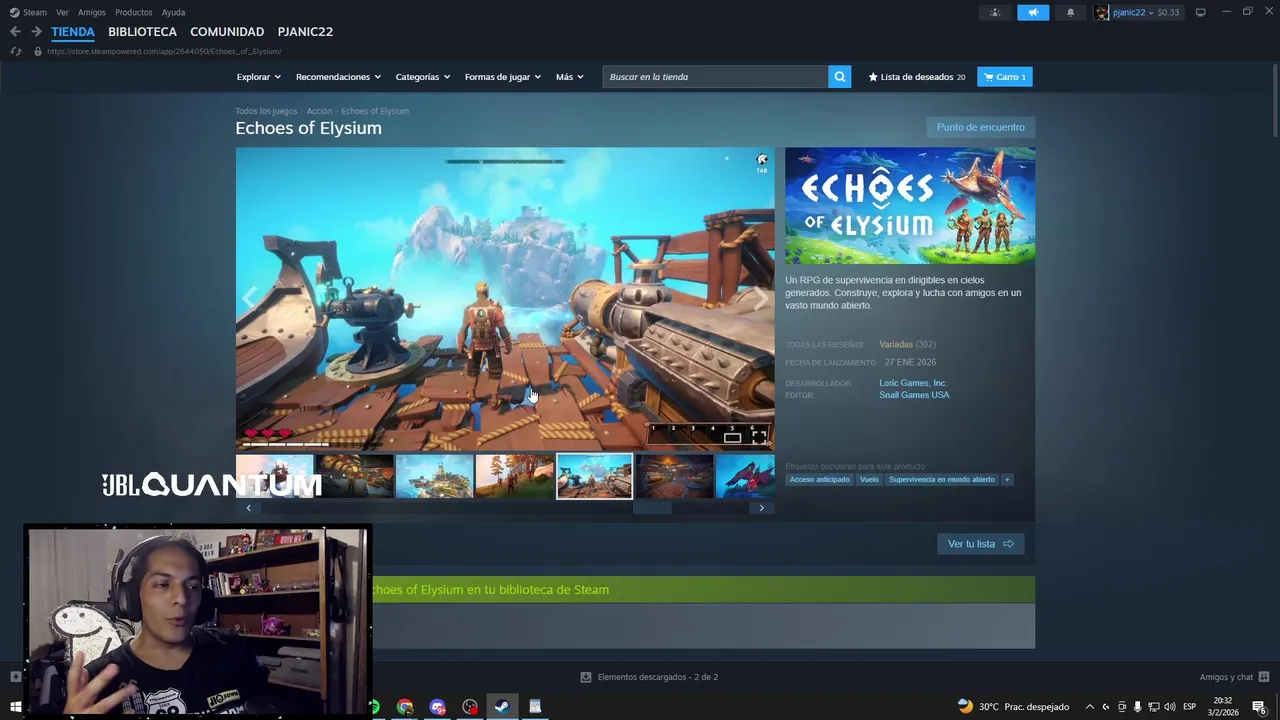Screen dimensions: 1280x720
Task: Switch to the TIENDA tab
Action: (x=73, y=32)
